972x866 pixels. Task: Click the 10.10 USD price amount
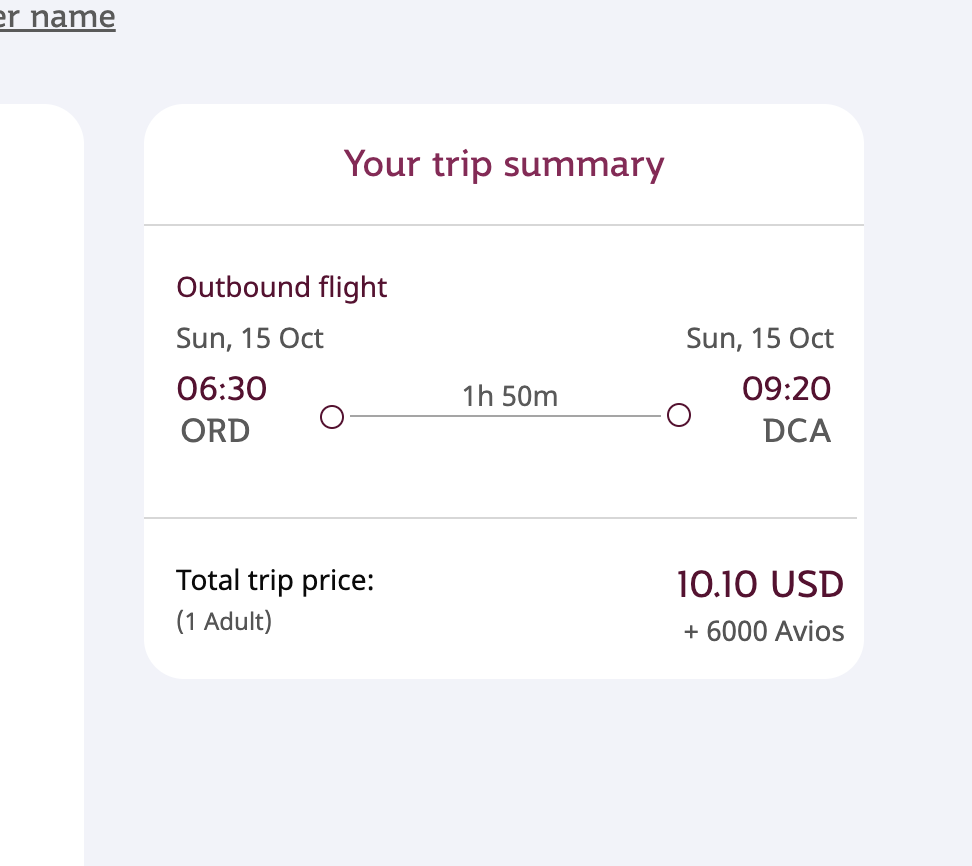[x=760, y=585]
